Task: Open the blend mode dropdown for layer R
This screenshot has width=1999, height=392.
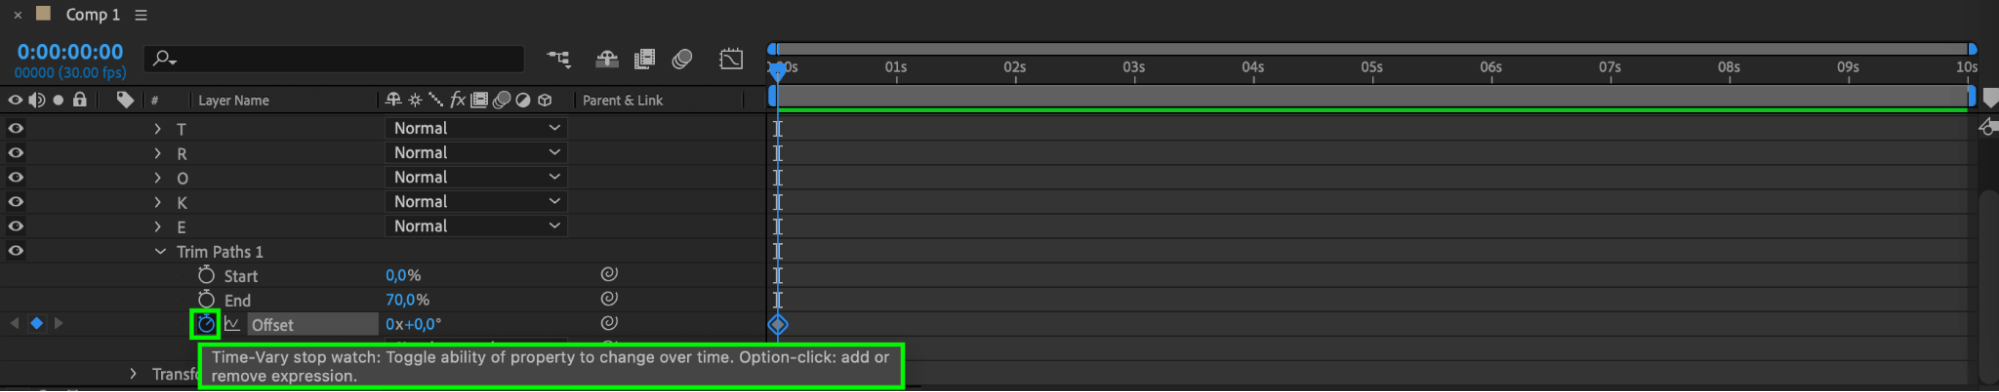Action: pos(476,153)
